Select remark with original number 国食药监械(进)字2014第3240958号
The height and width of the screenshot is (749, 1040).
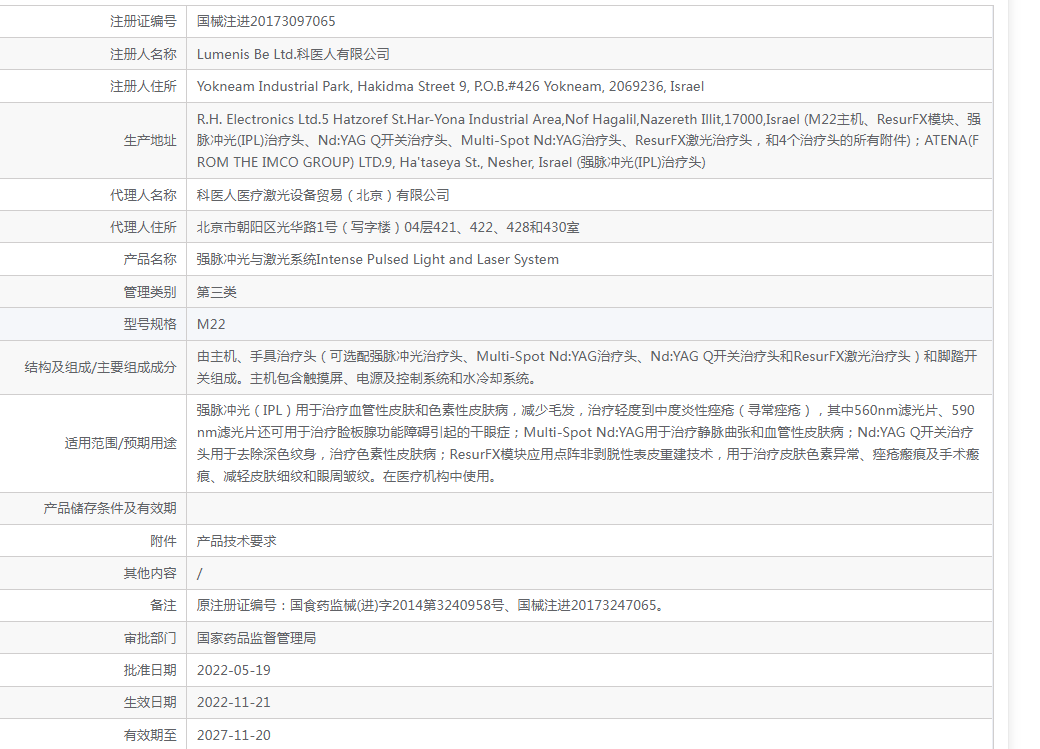coord(431,605)
